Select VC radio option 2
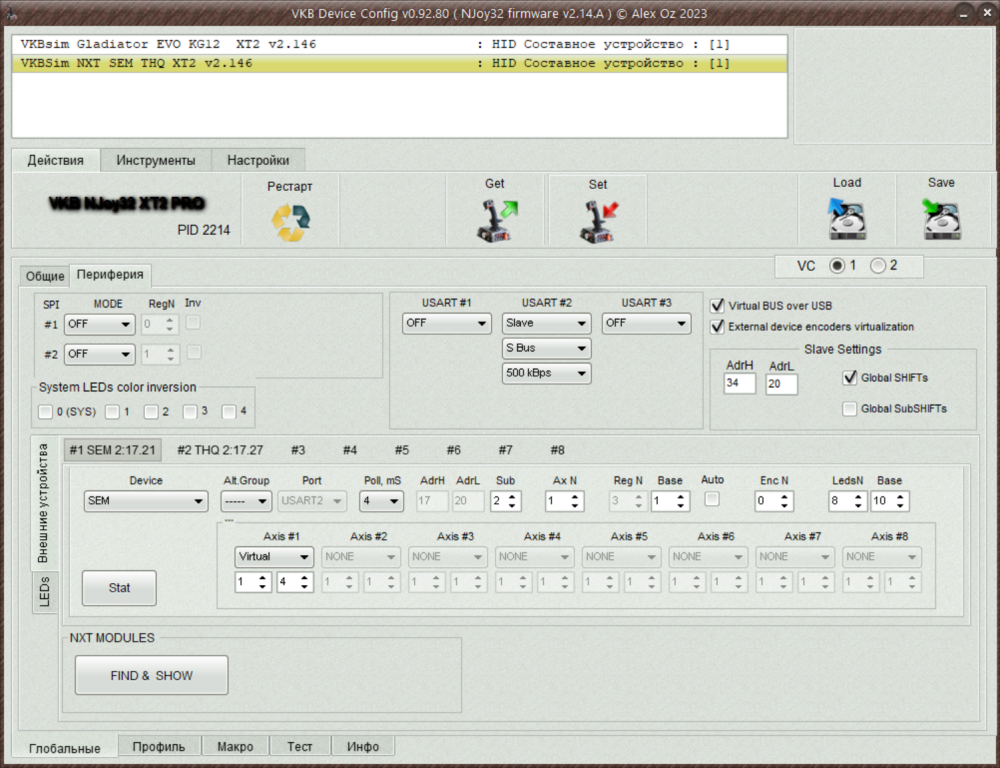 point(878,266)
